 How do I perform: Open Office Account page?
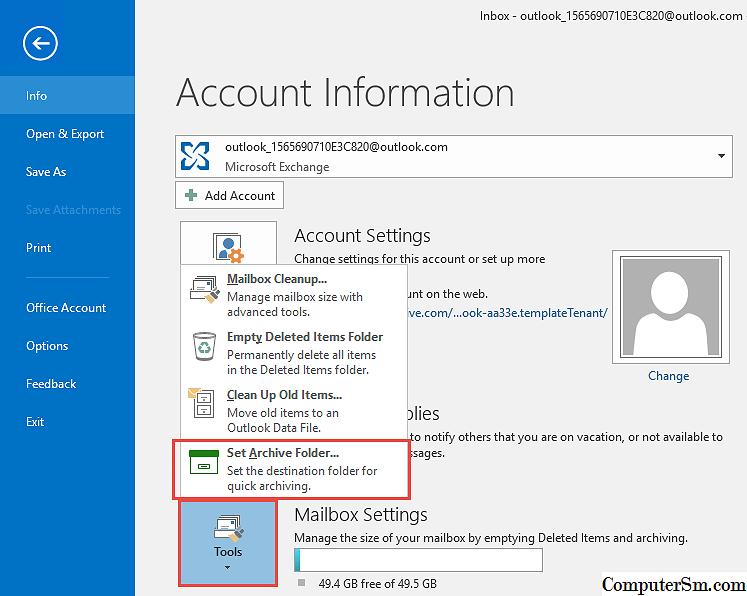(x=67, y=308)
